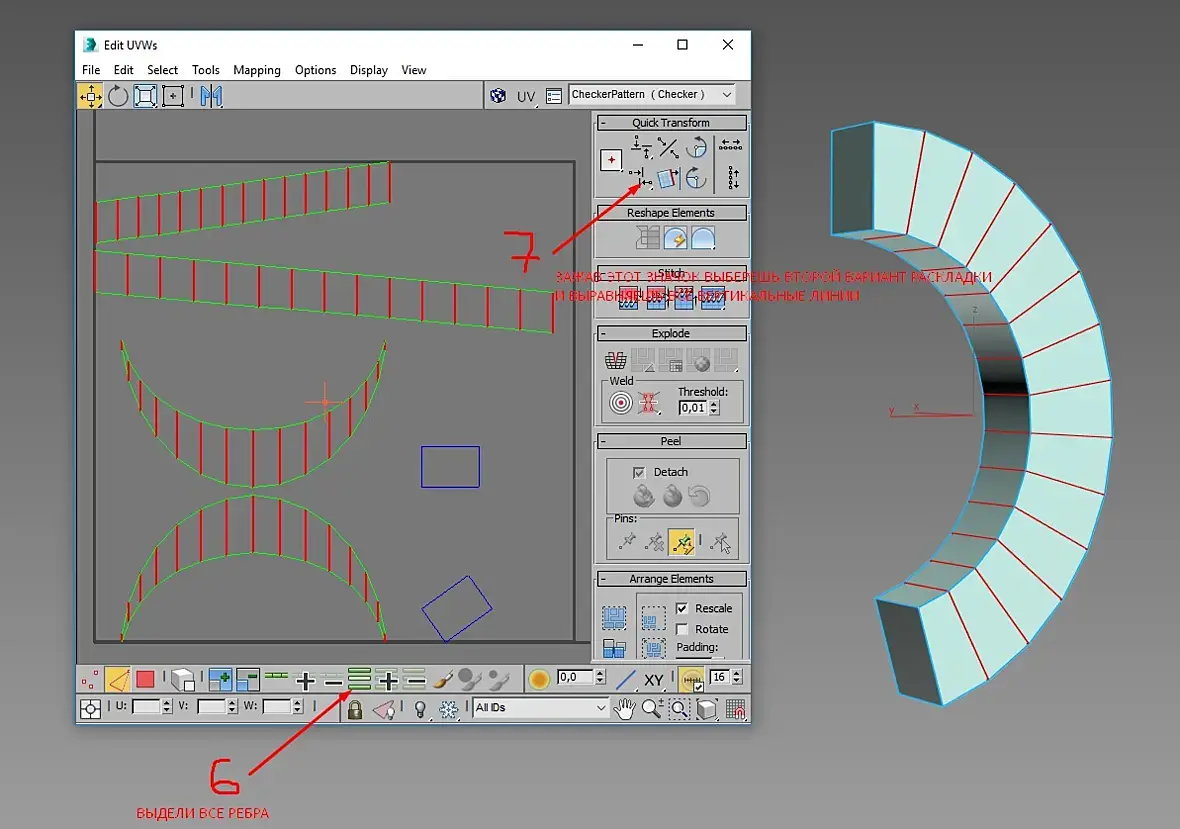Click the Explode rollout header
Image resolution: width=1180 pixels, height=829 pixels.
(671, 333)
